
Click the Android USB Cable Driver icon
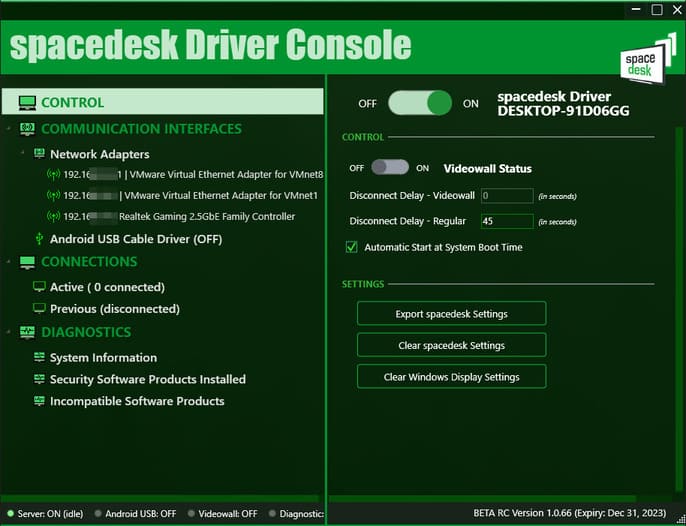(39, 238)
